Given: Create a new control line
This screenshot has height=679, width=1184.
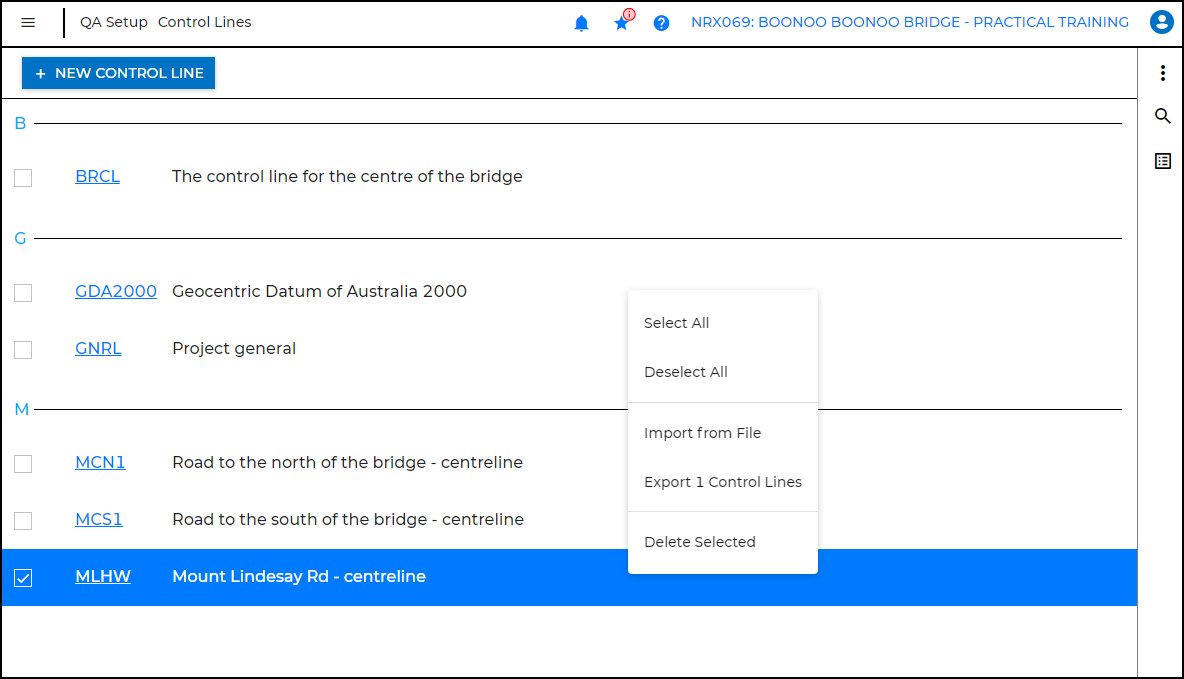Looking at the screenshot, I should pos(119,73).
